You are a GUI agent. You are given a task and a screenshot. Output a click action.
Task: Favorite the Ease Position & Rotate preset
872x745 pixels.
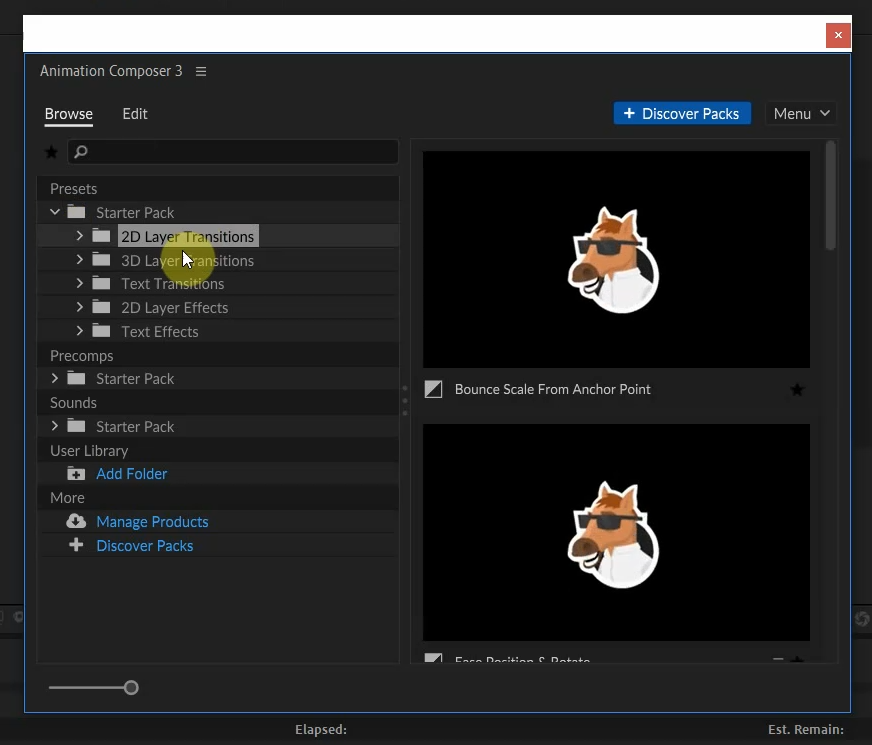coord(797,661)
